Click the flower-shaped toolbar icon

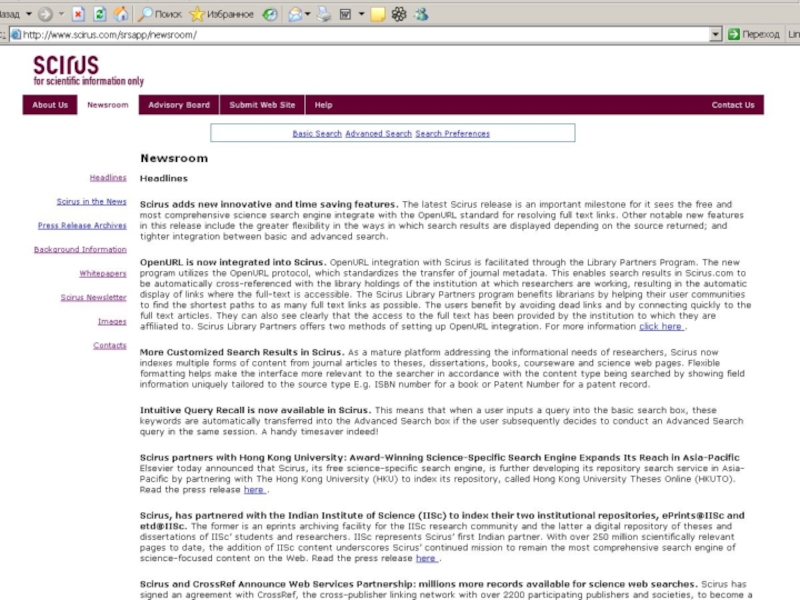pos(399,14)
